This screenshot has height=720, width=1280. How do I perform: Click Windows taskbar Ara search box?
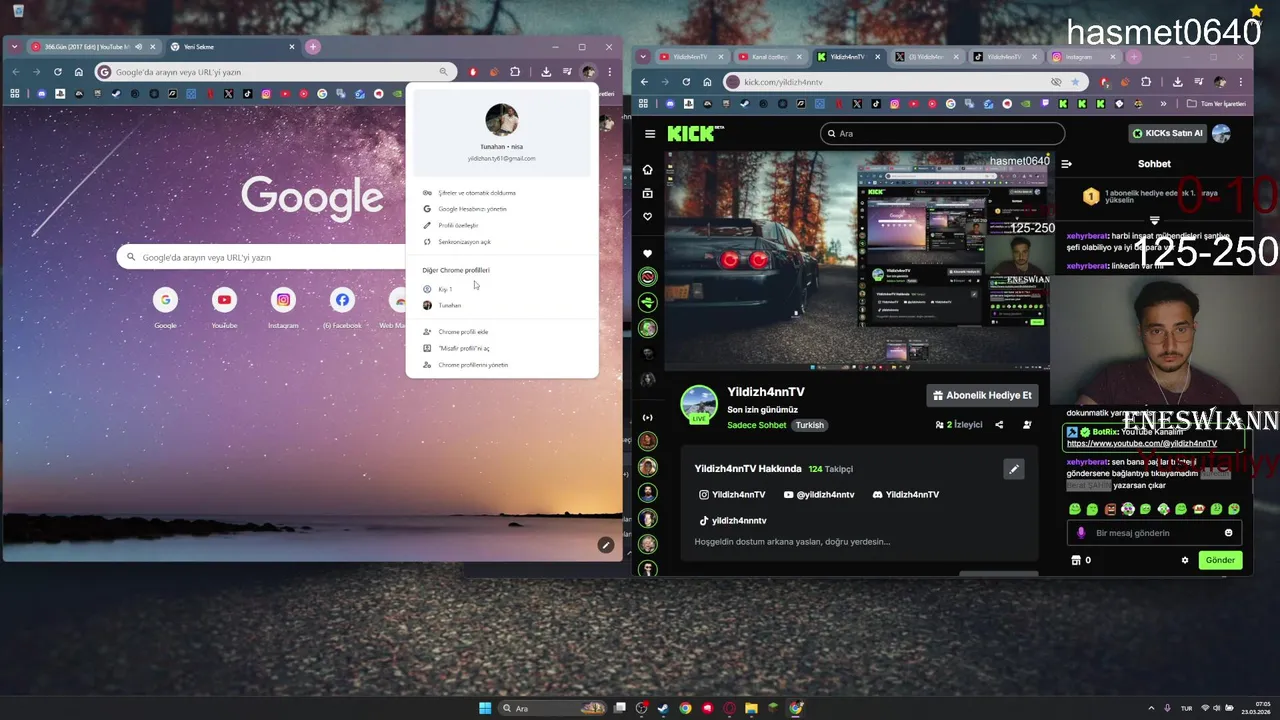(x=554, y=708)
